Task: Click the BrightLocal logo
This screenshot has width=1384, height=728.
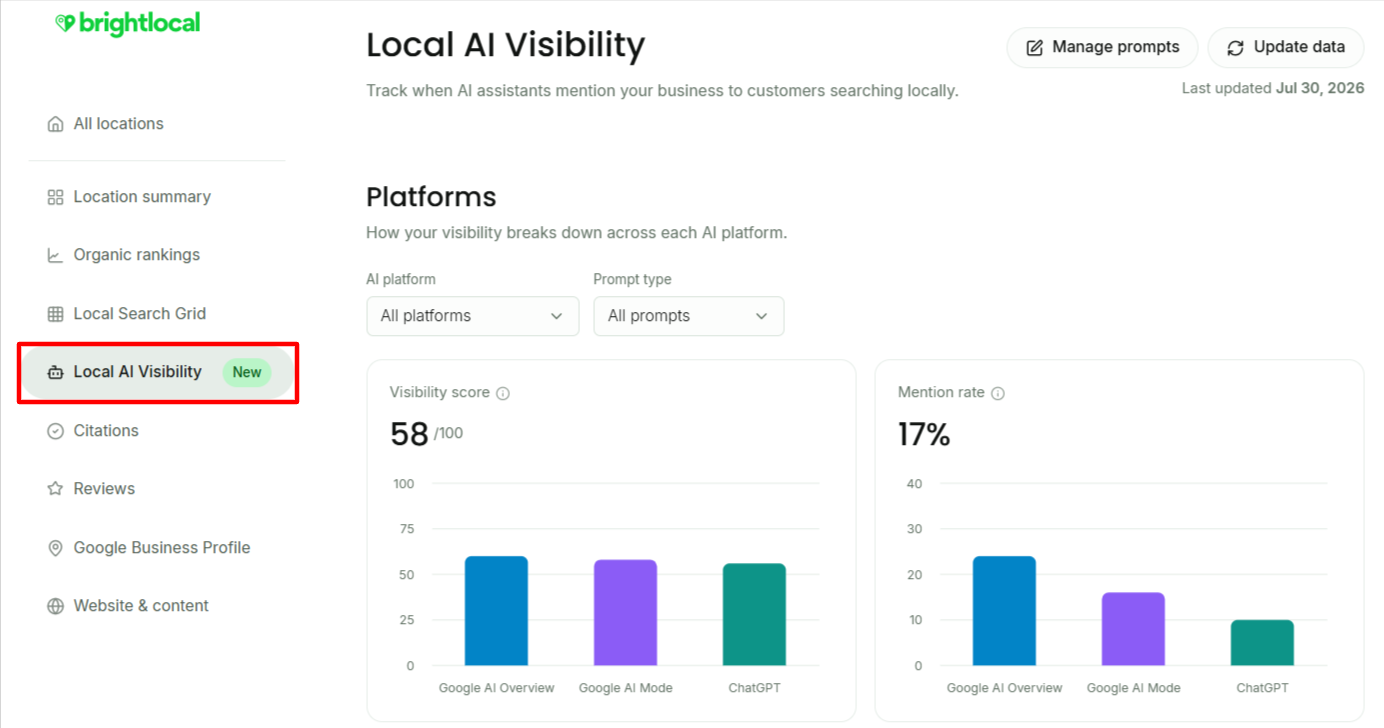Action: pos(127,23)
